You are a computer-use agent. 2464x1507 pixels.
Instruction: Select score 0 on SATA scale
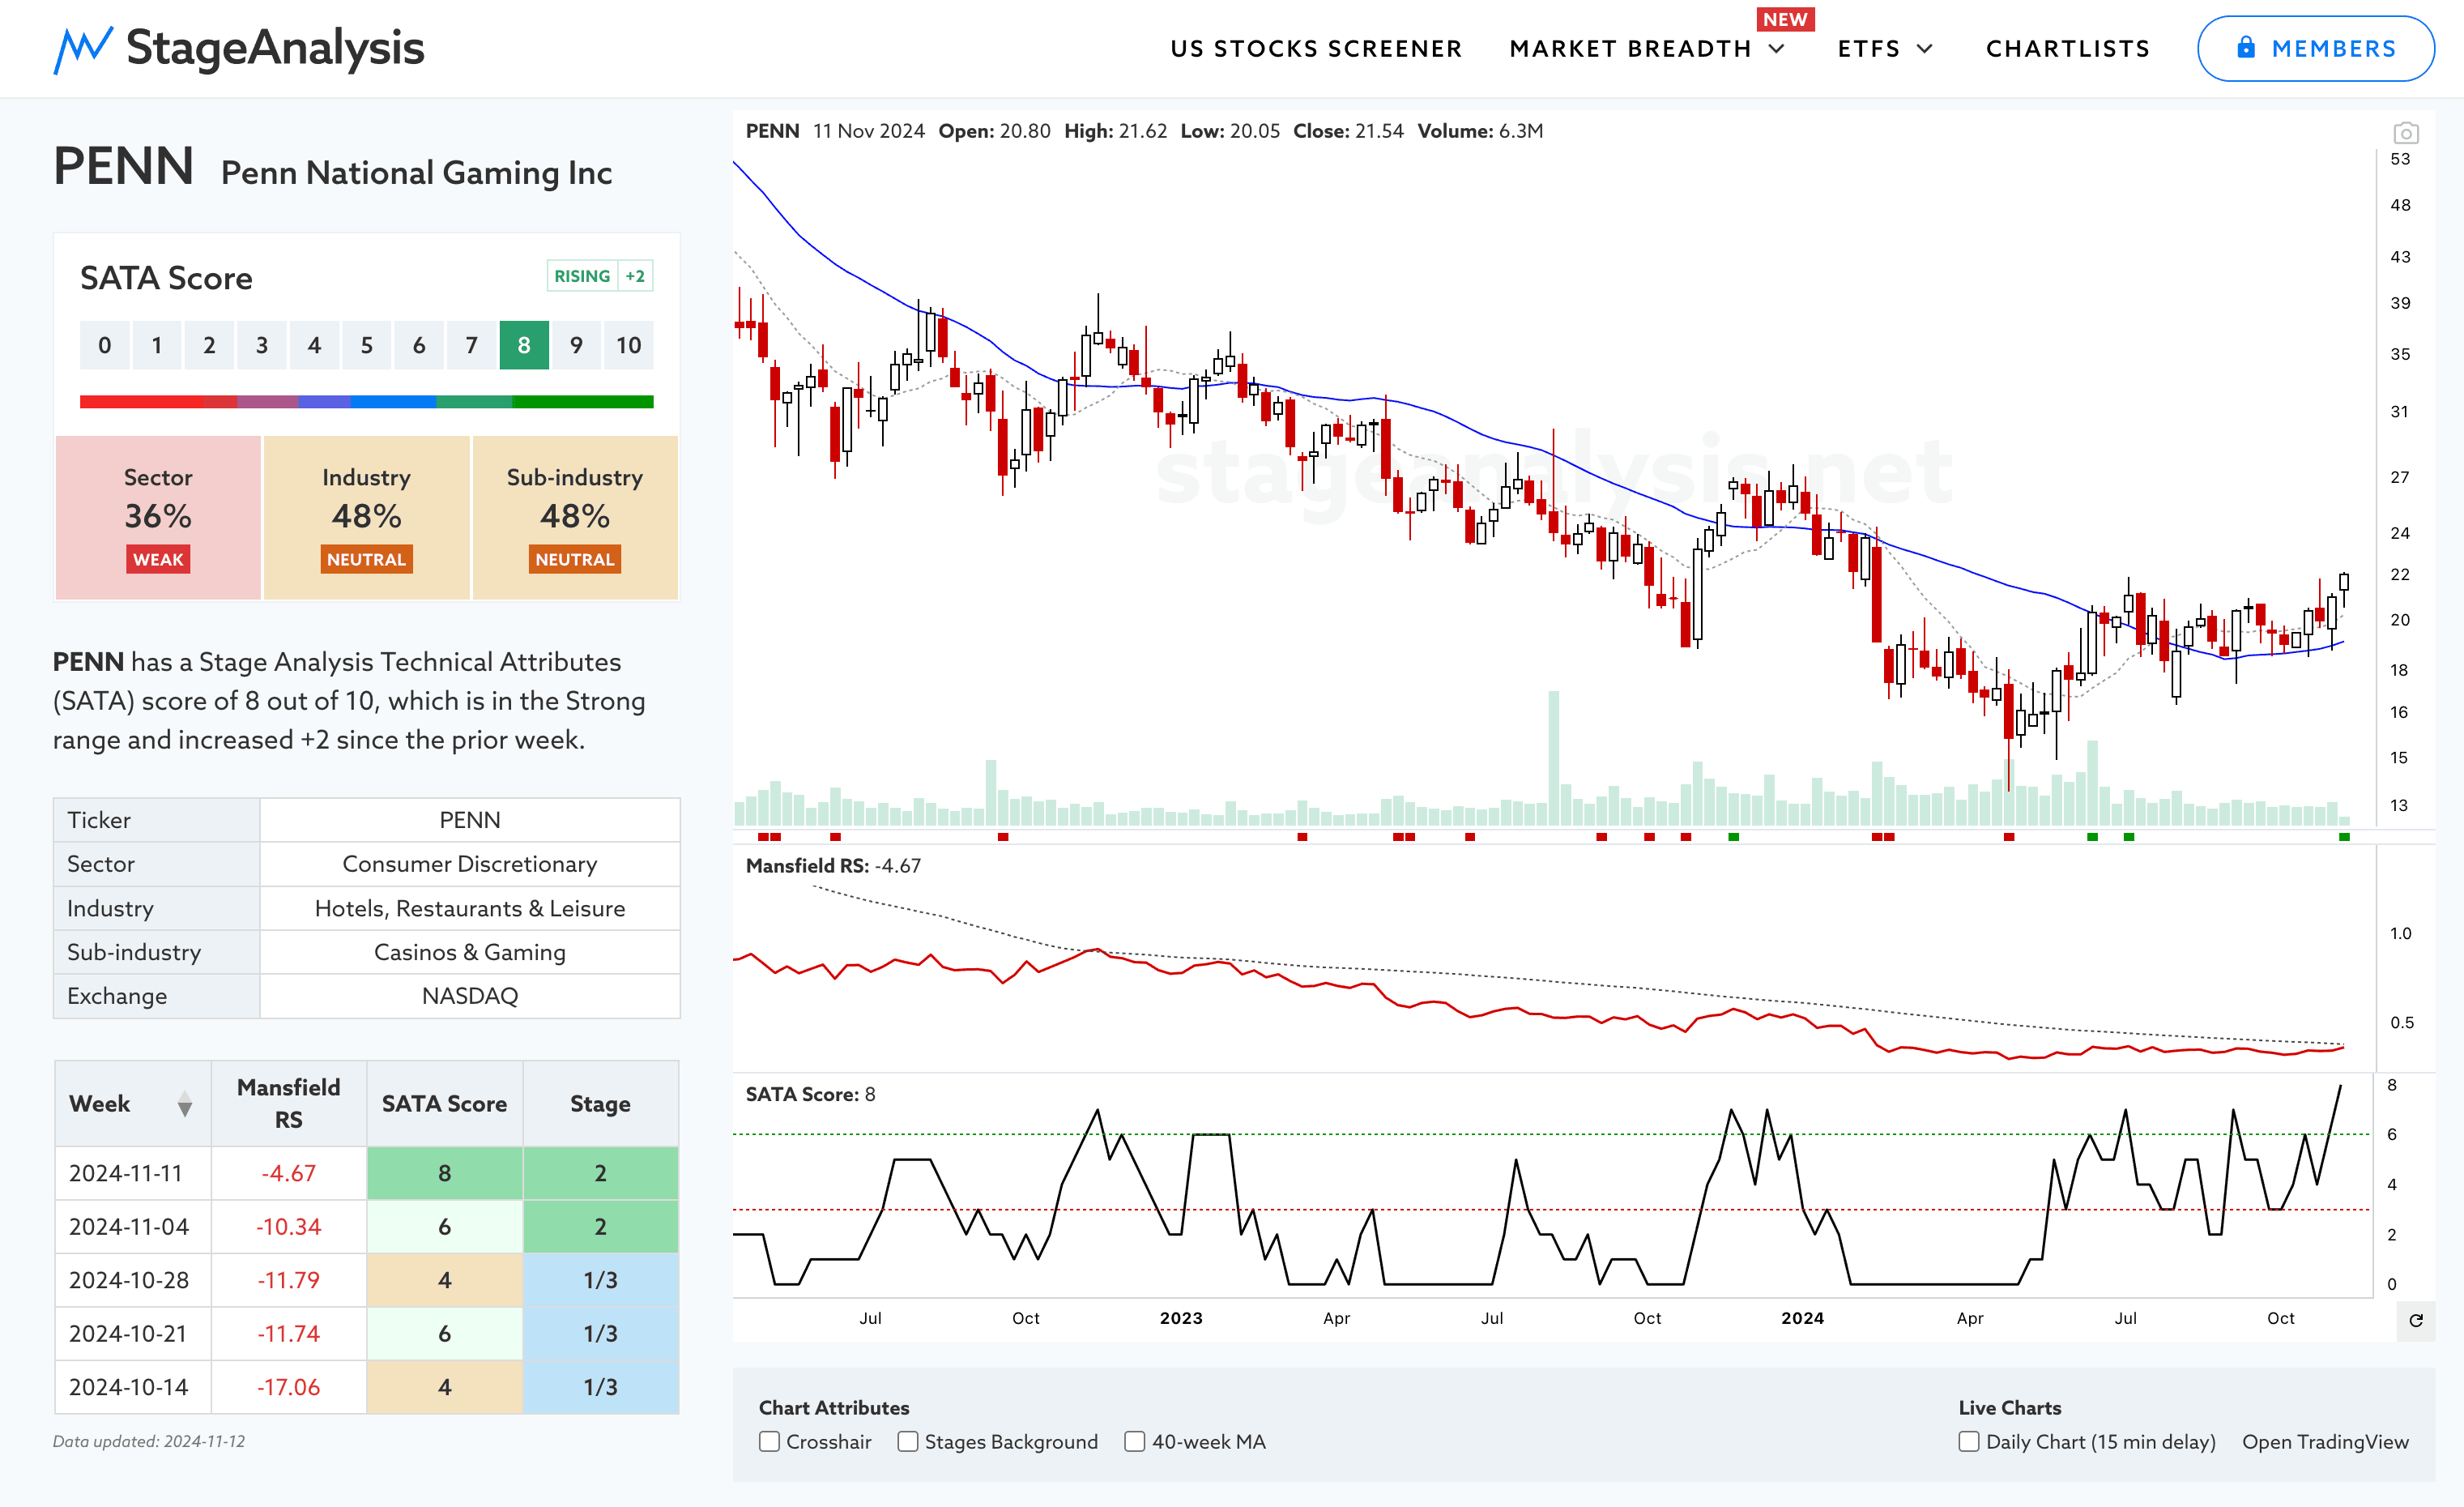pyautogui.click(x=105, y=345)
